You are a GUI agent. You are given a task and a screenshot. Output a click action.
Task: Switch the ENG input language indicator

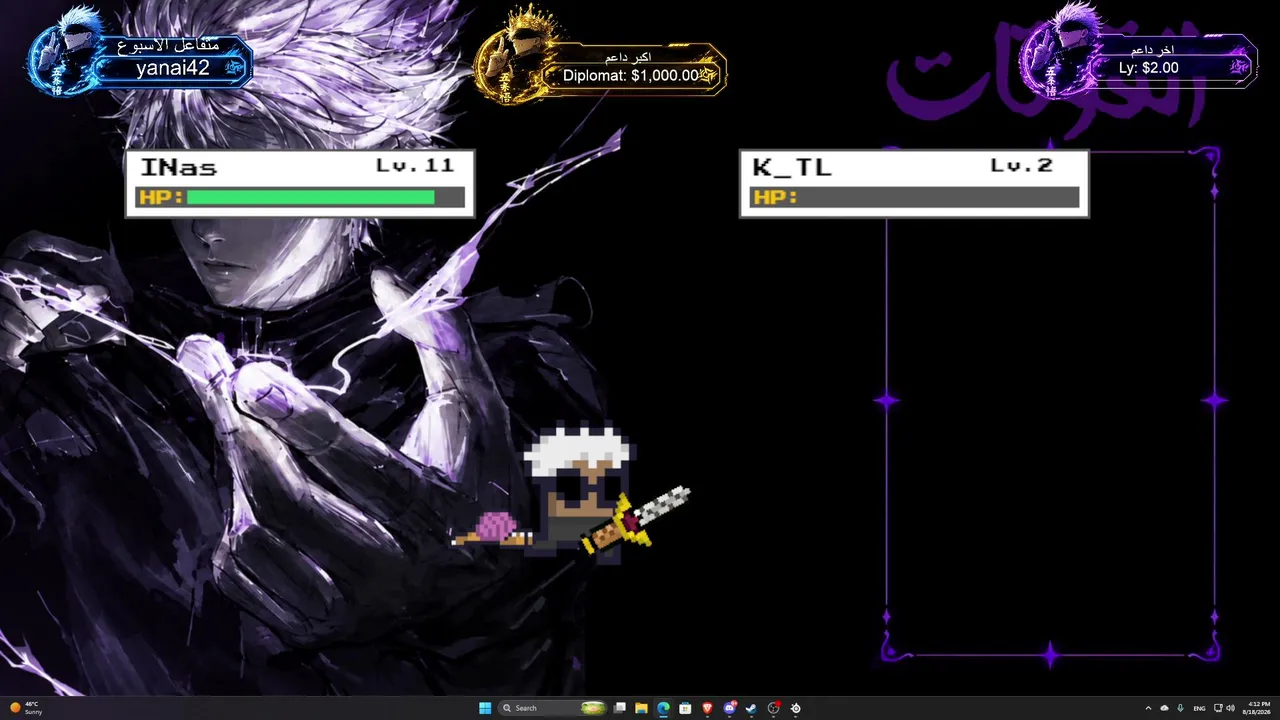[1199, 708]
